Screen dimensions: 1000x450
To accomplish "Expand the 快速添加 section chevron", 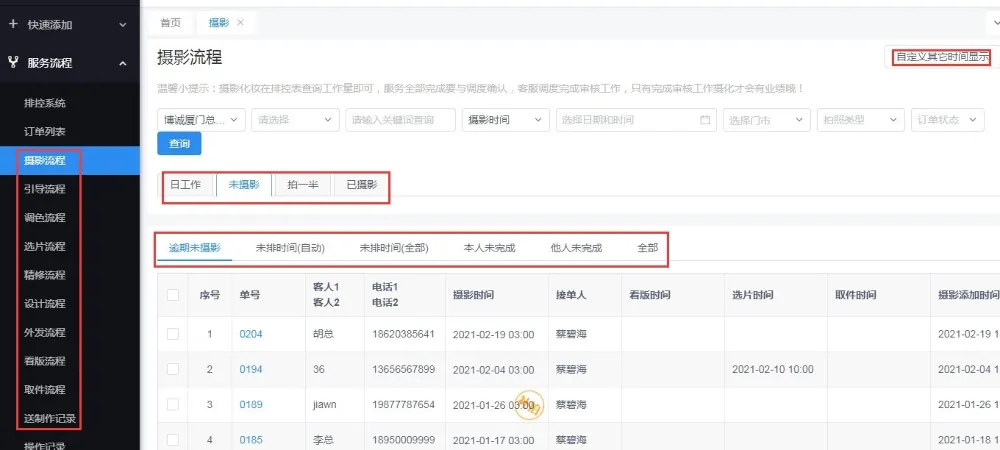I will click(122, 24).
